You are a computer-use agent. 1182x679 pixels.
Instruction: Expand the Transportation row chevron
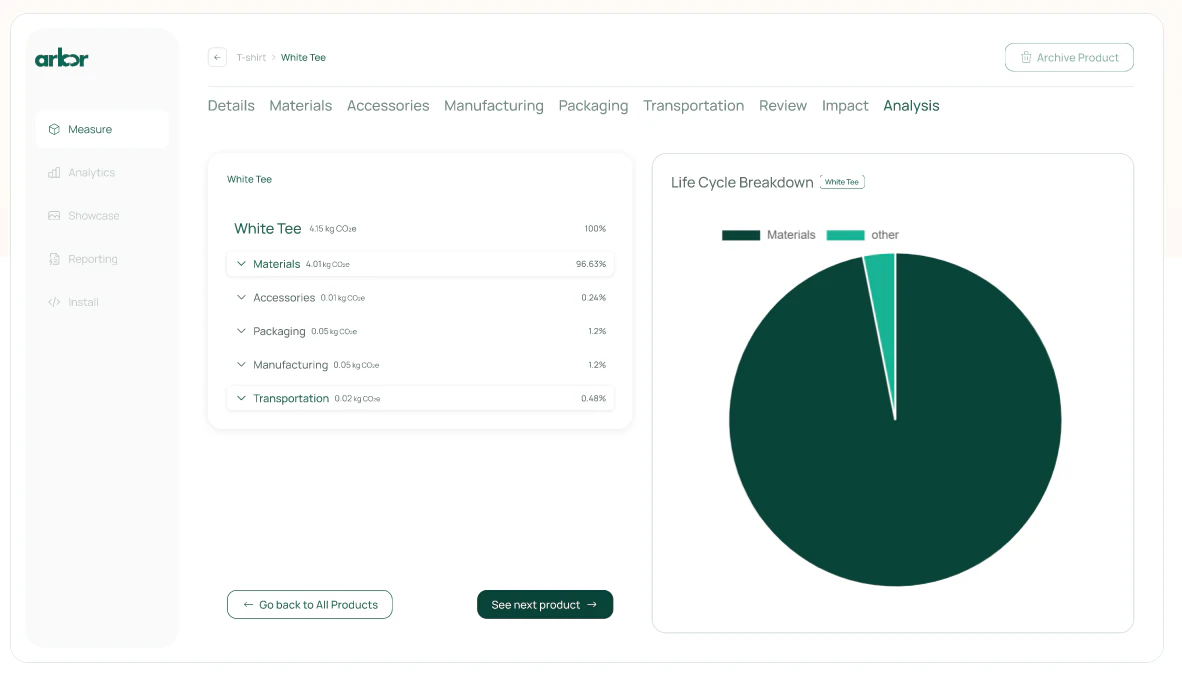pyautogui.click(x=241, y=398)
